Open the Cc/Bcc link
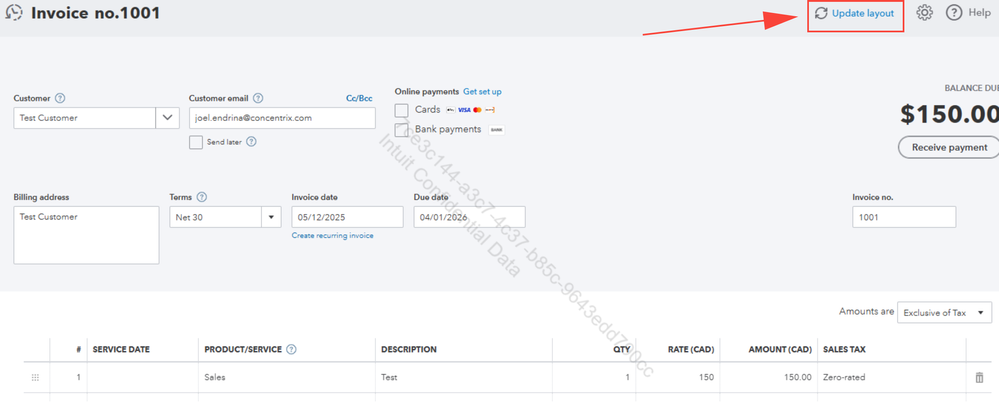The width and height of the screenshot is (999, 402). 359,99
